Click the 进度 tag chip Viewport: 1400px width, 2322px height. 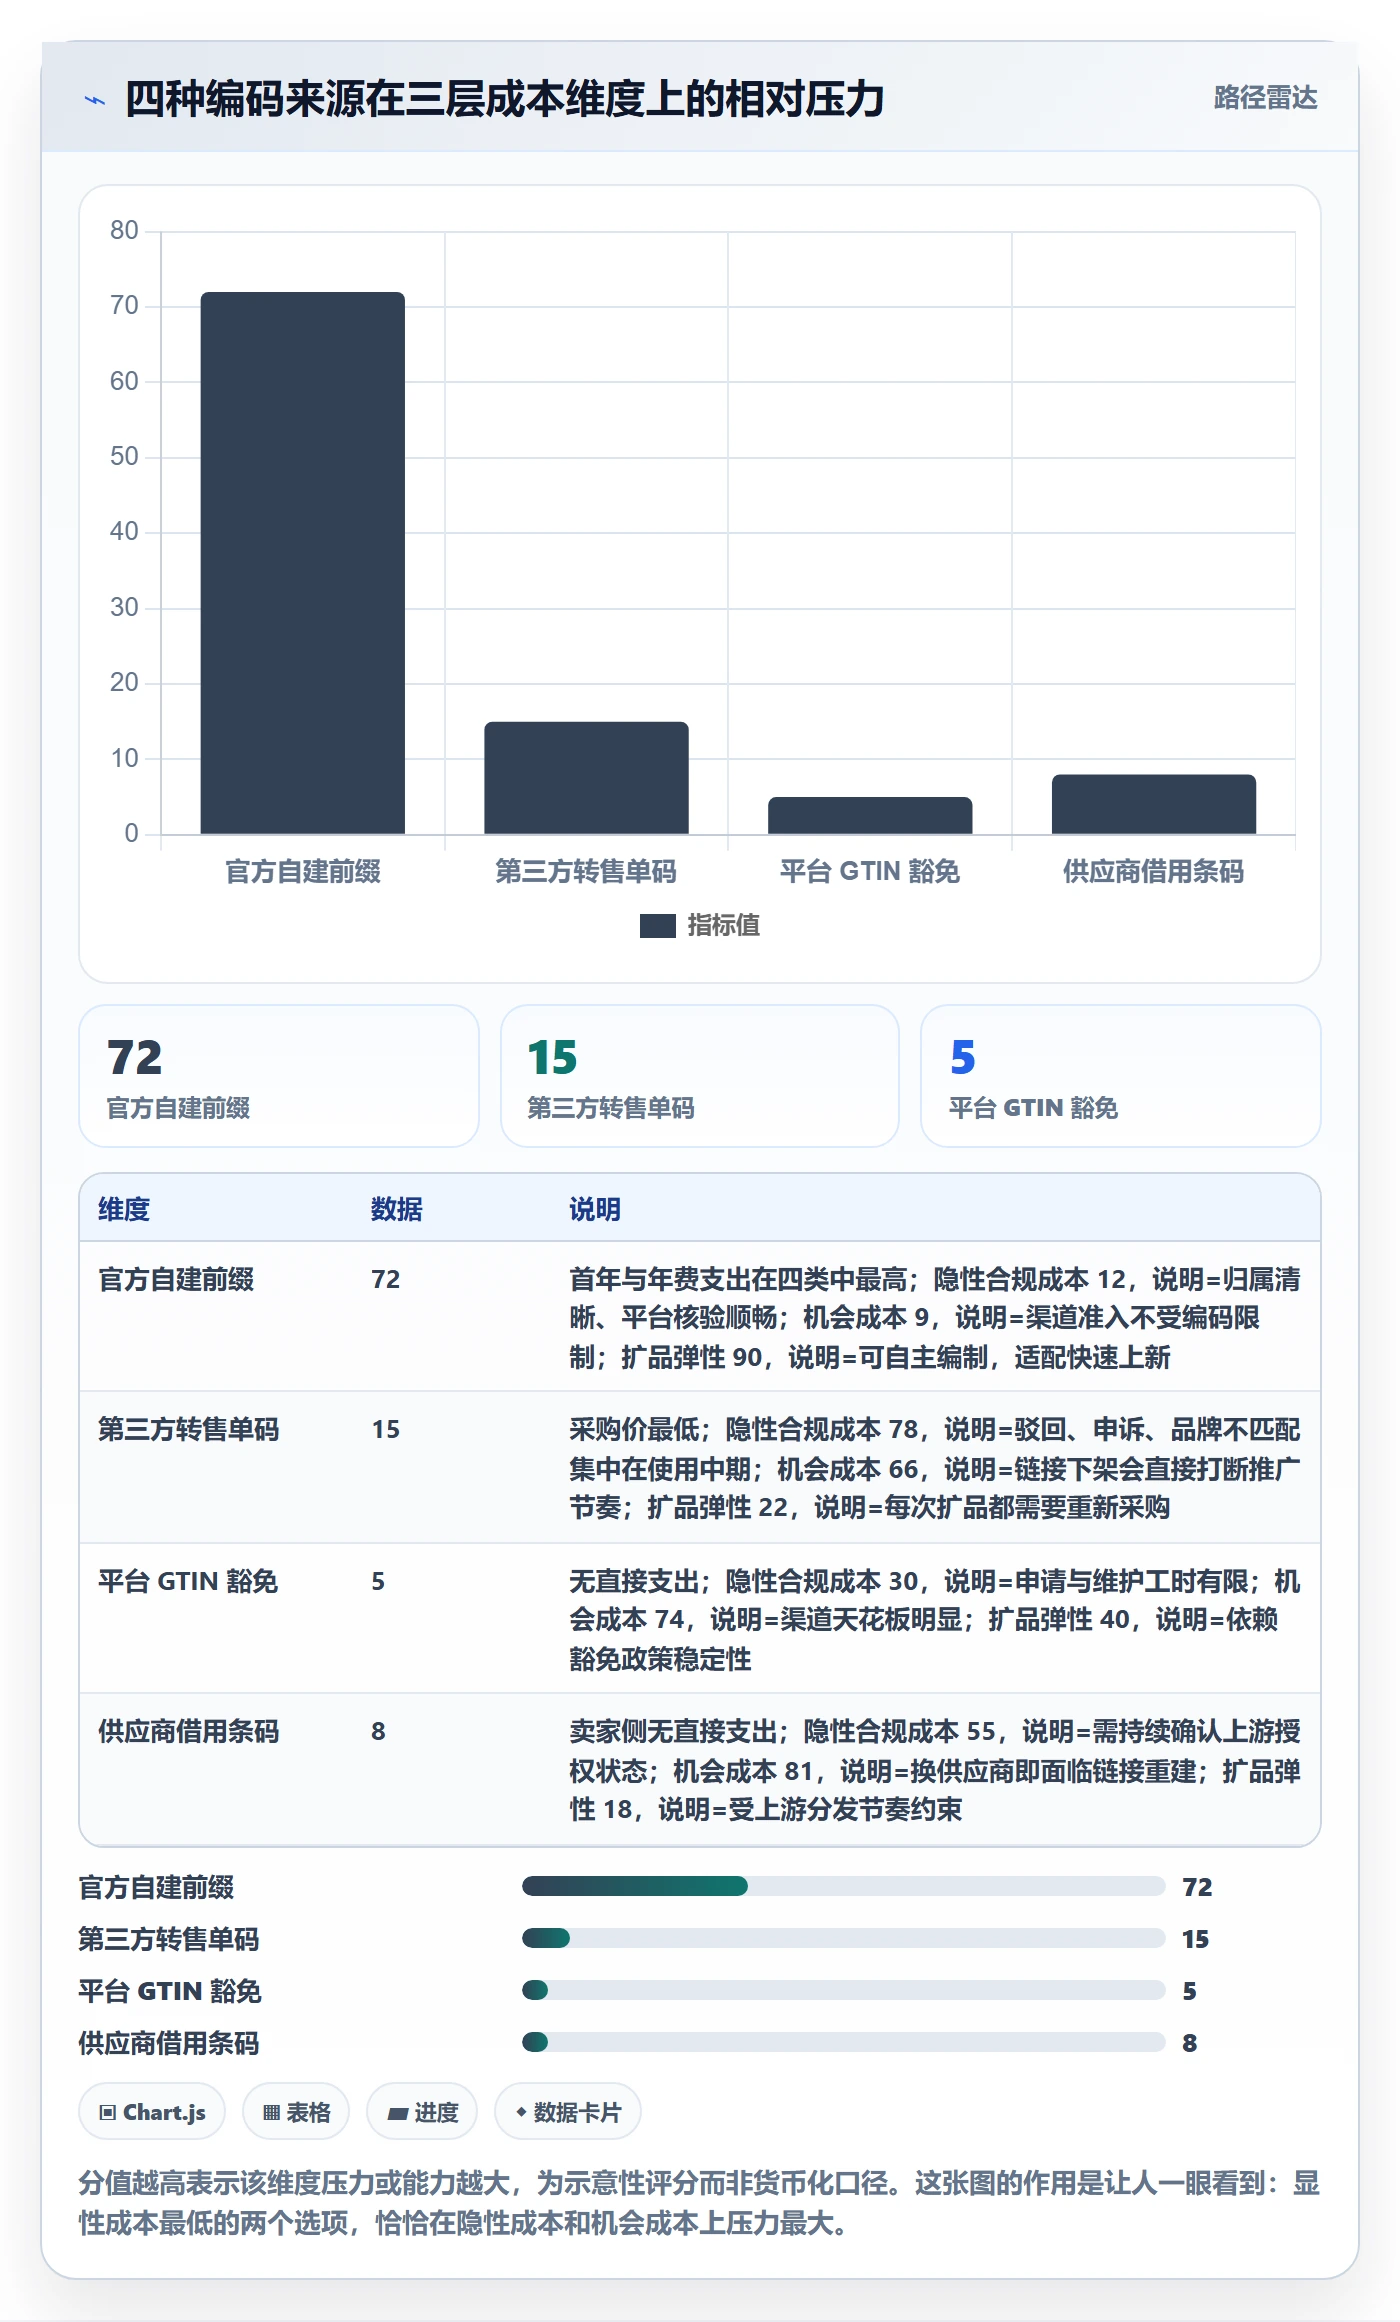[422, 2112]
